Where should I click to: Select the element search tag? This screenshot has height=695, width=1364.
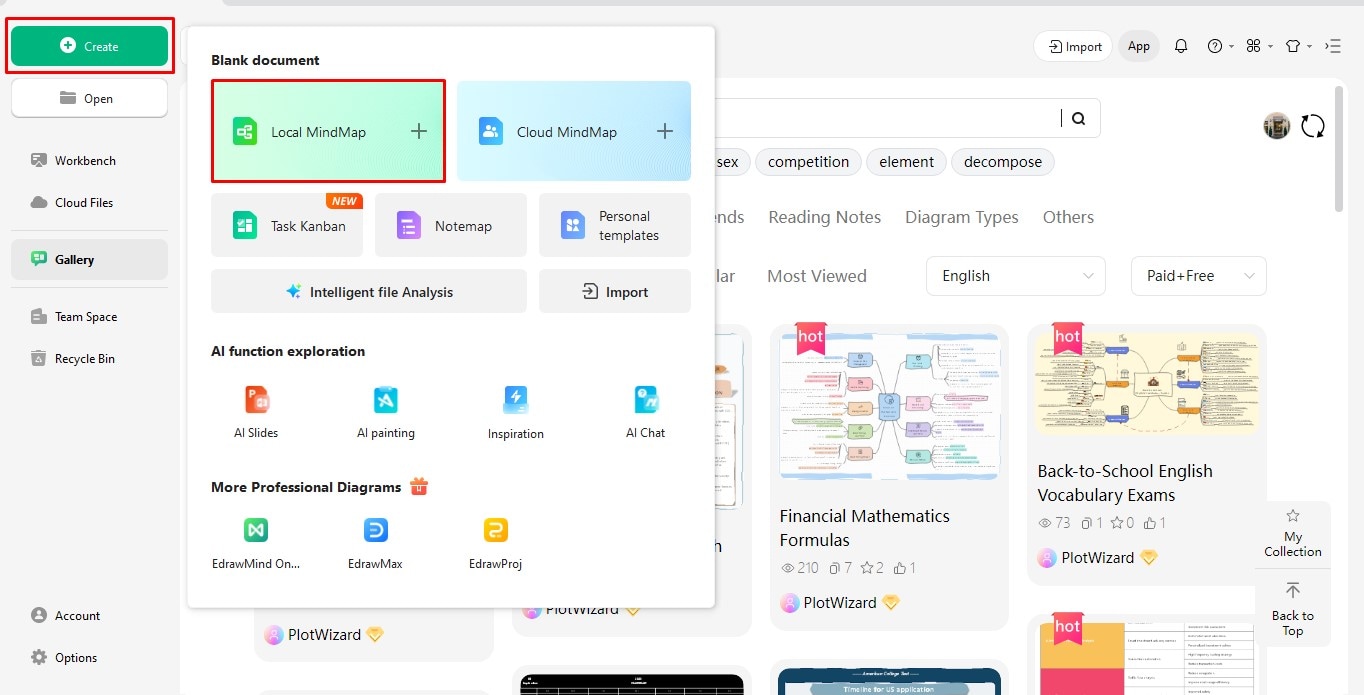pyautogui.click(x=906, y=162)
